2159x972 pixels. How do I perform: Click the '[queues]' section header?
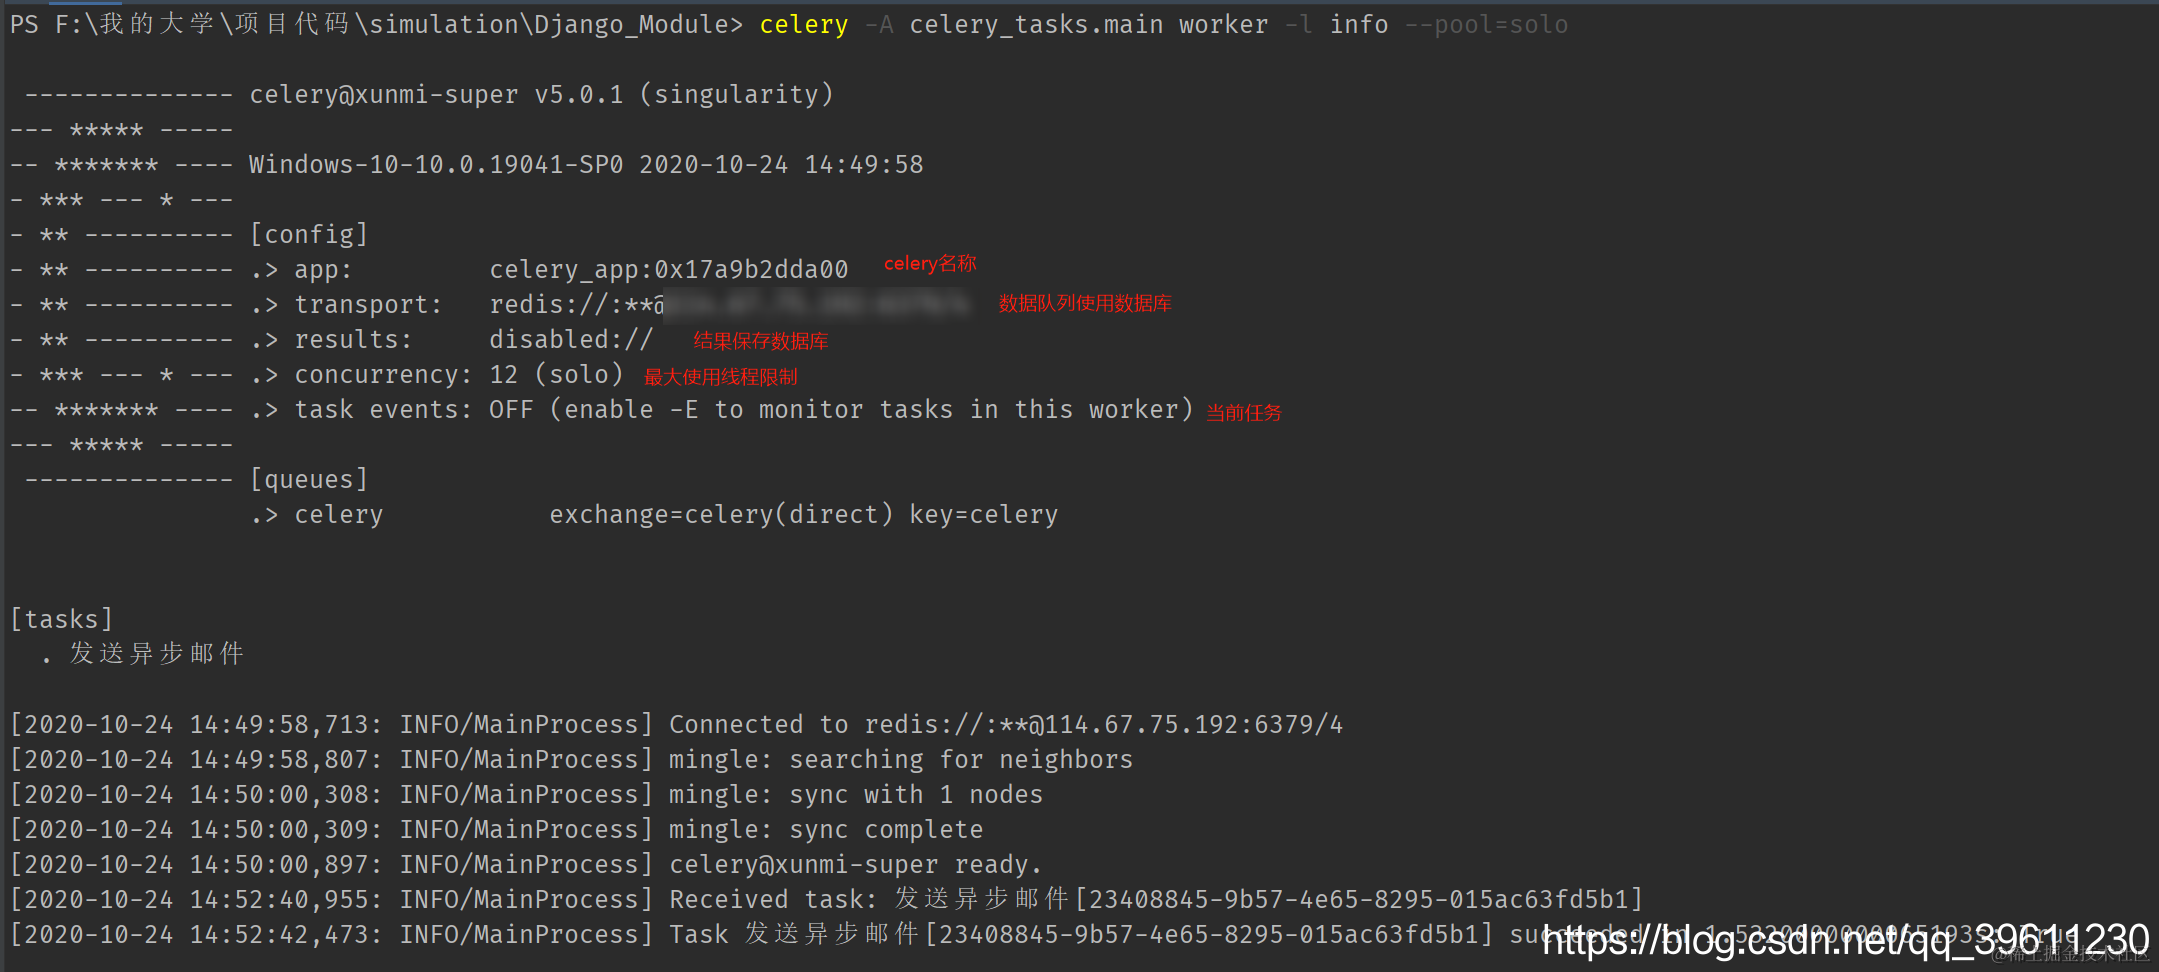(309, 480)
